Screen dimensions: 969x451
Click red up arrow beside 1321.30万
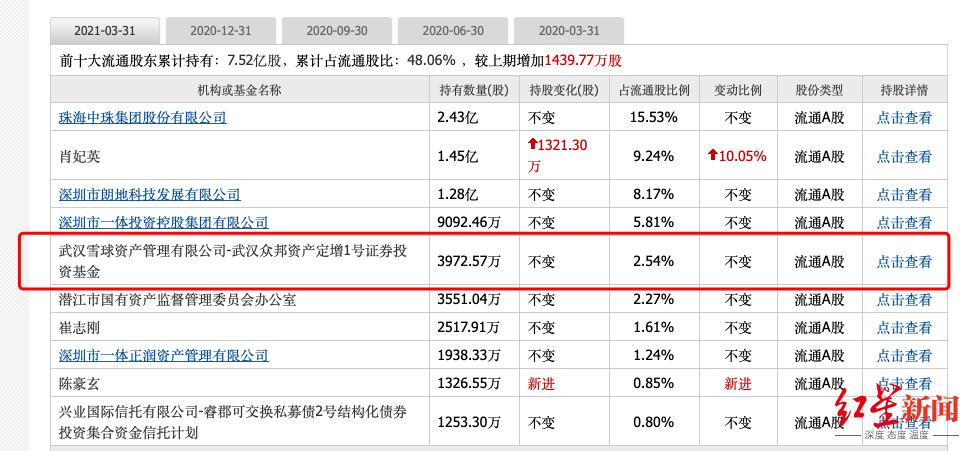(x=534, y=146)
